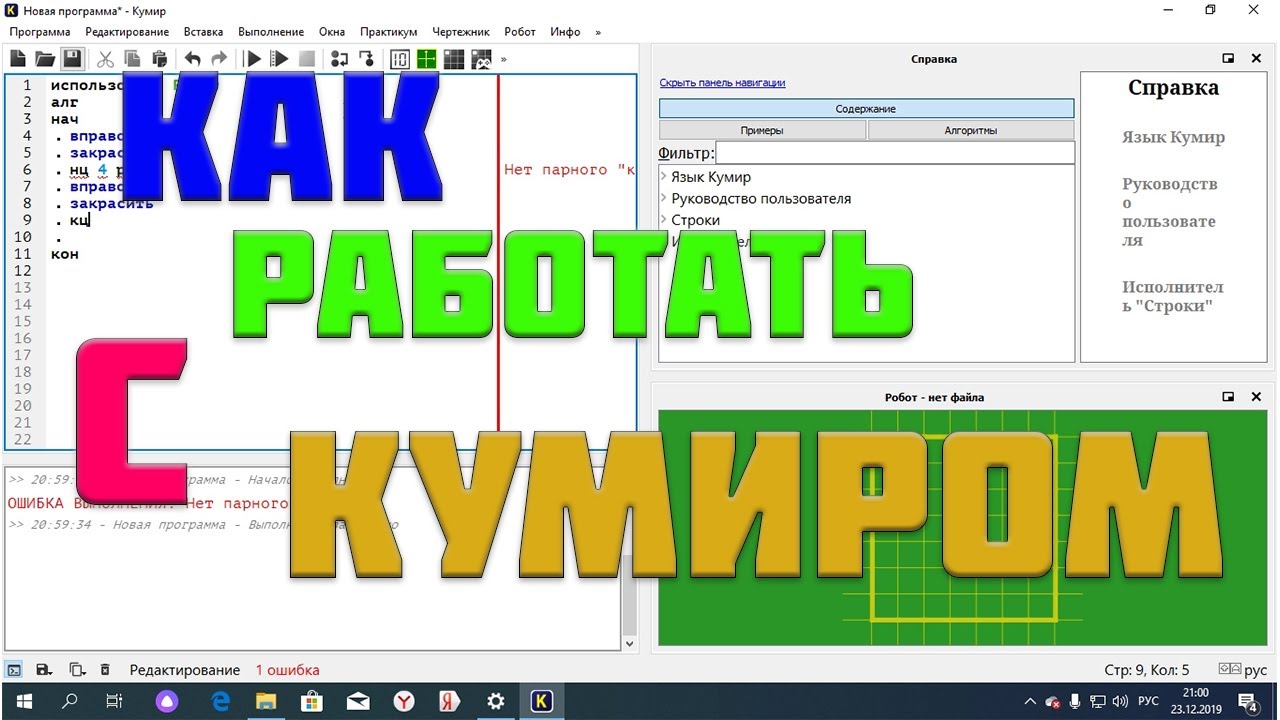Close the Робот panel

click(x=1257, y=397)
